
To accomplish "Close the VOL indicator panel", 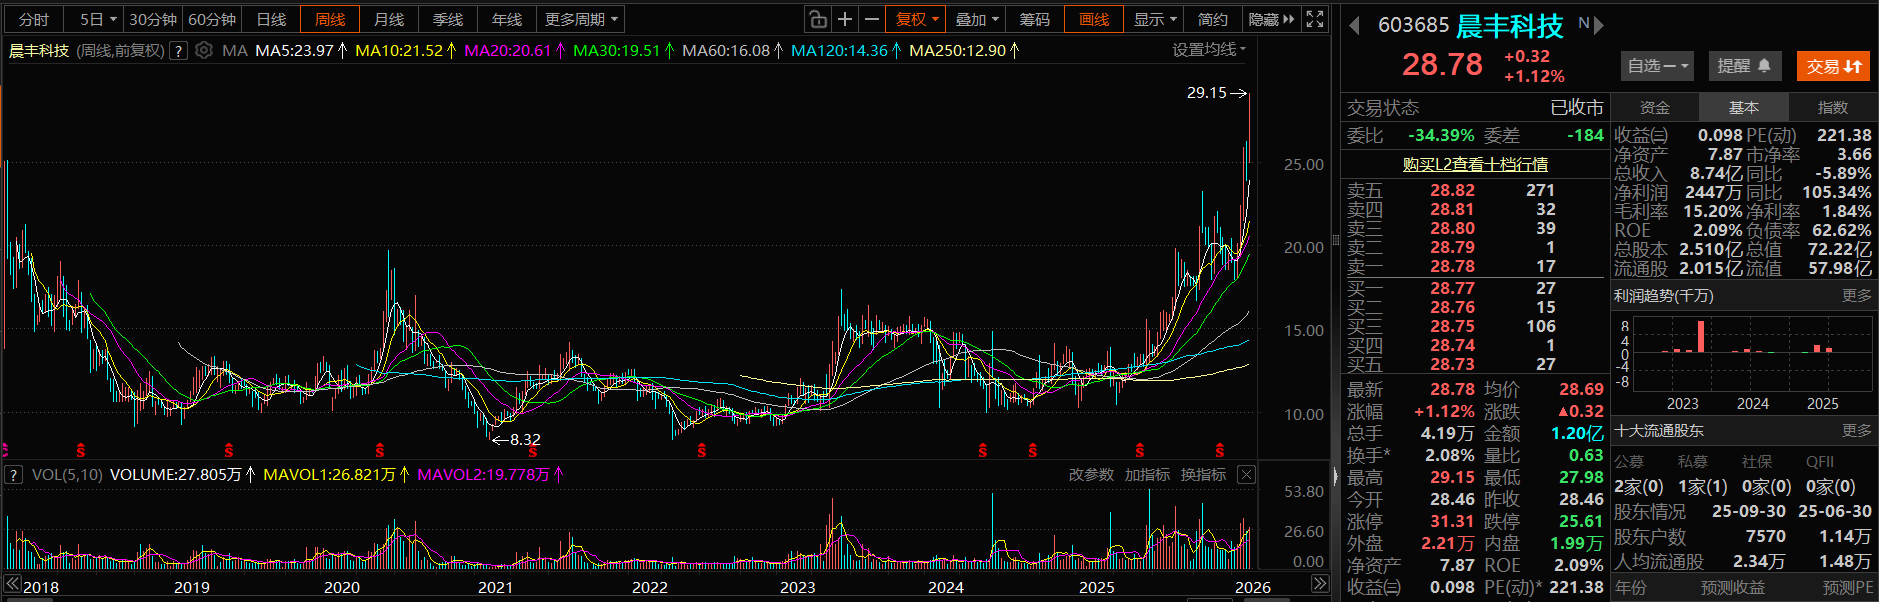I will coord(1246,474).
